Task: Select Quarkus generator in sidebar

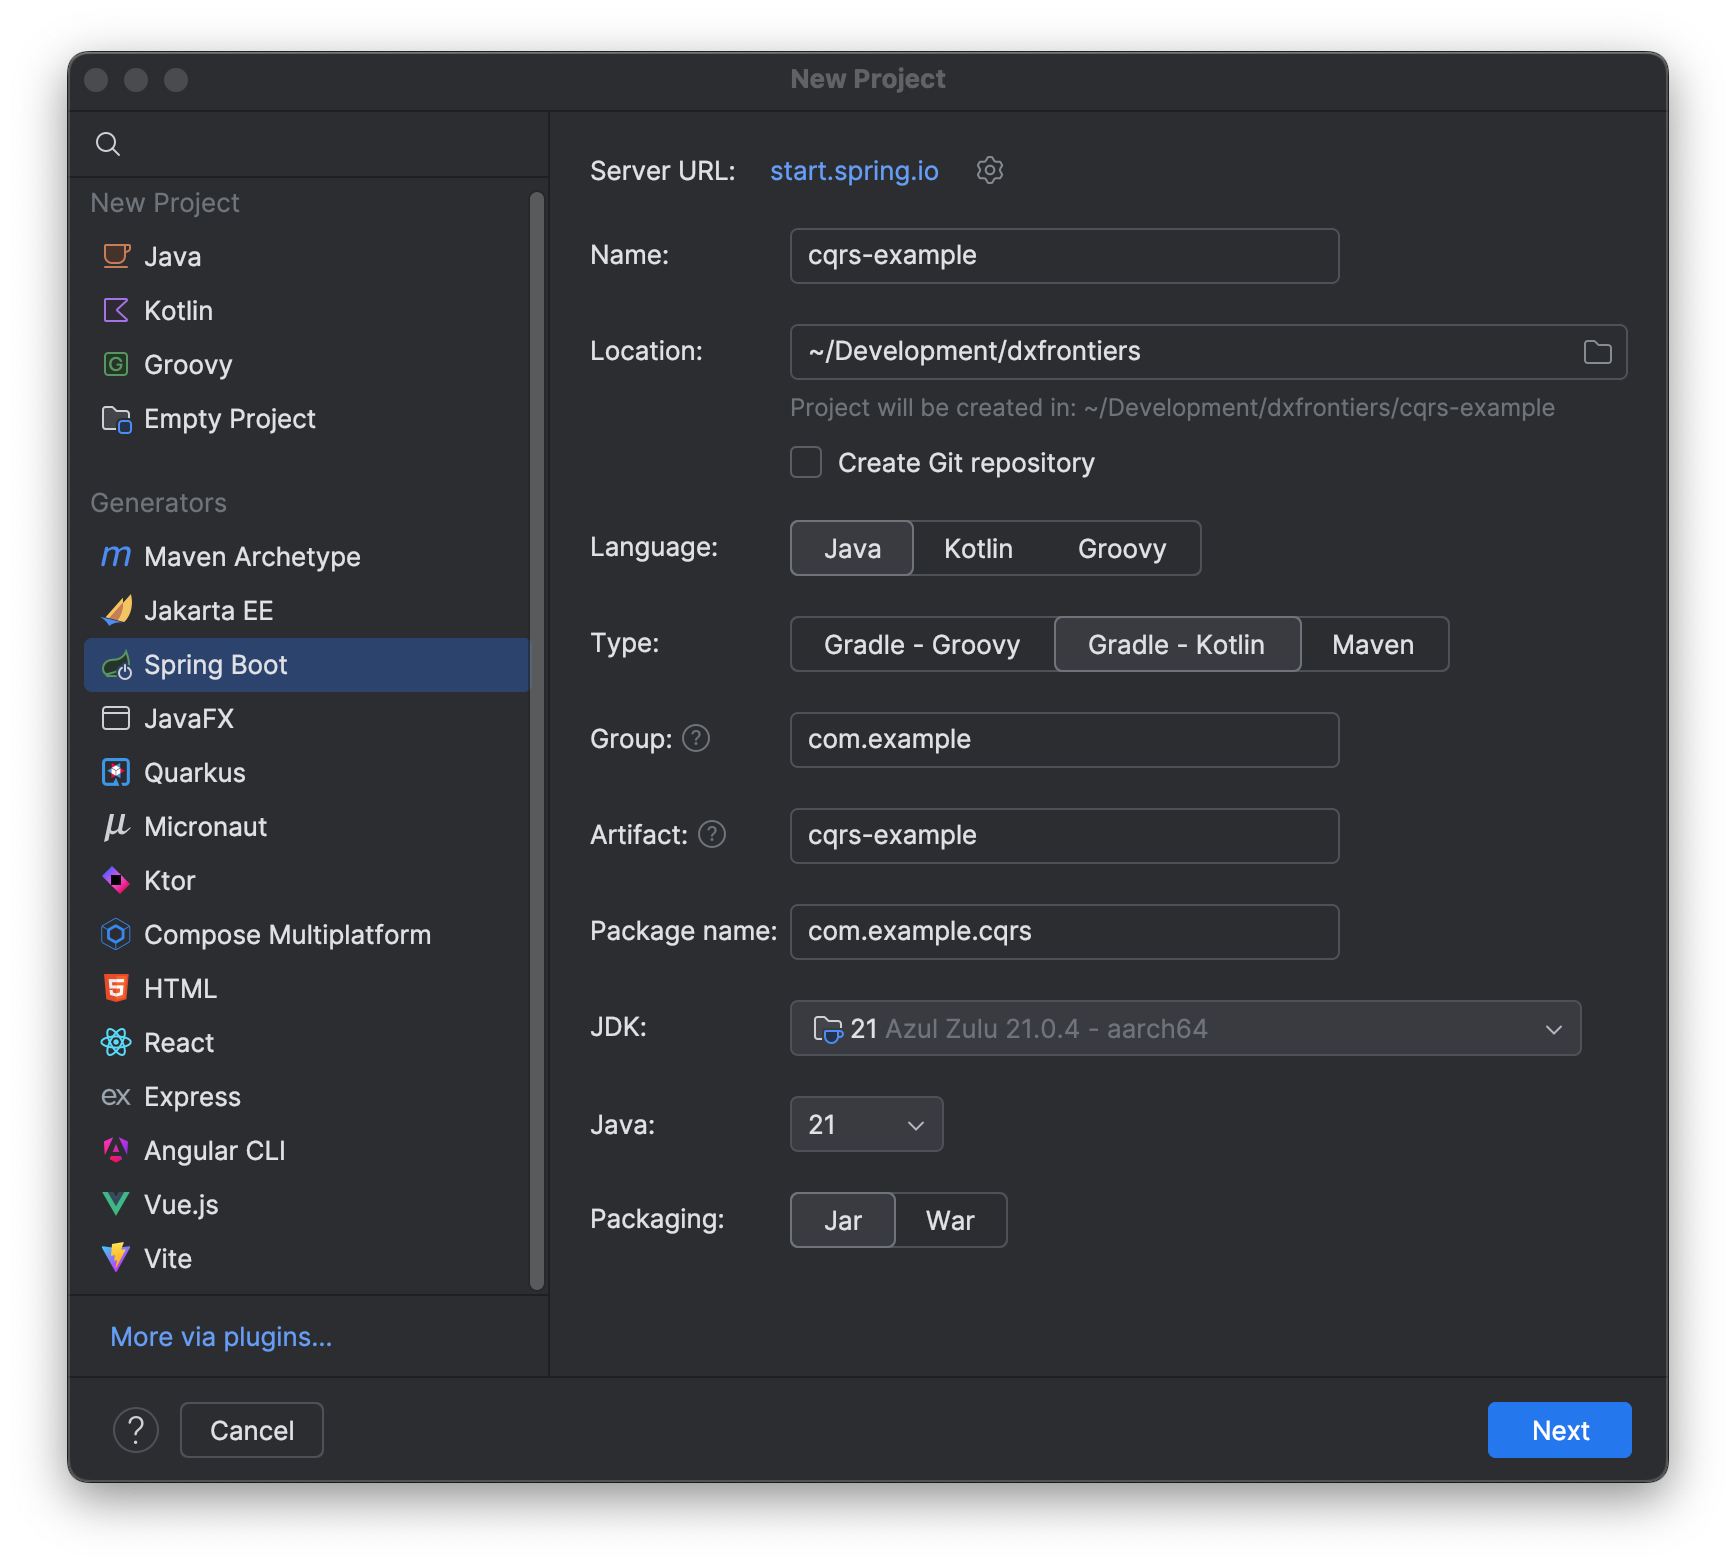Action: (306, 773)
